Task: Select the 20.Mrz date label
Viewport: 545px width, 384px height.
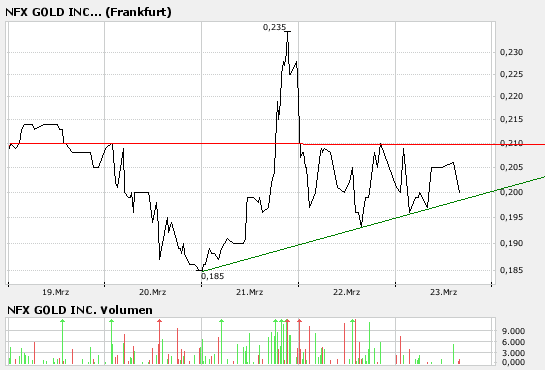Action: [x=153, y=292]
